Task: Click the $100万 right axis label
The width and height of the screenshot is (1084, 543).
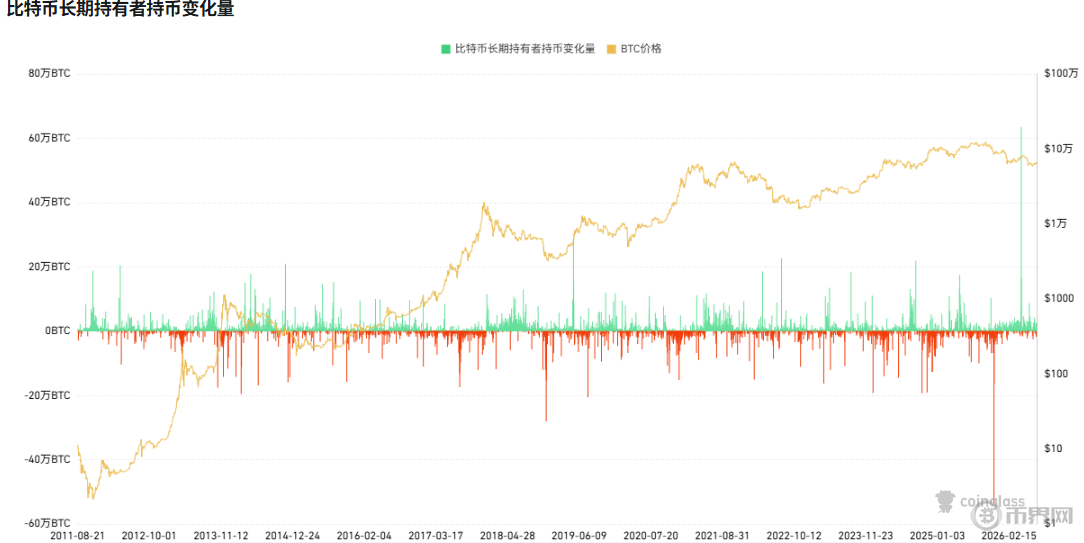Action: tap(1061, 73)
